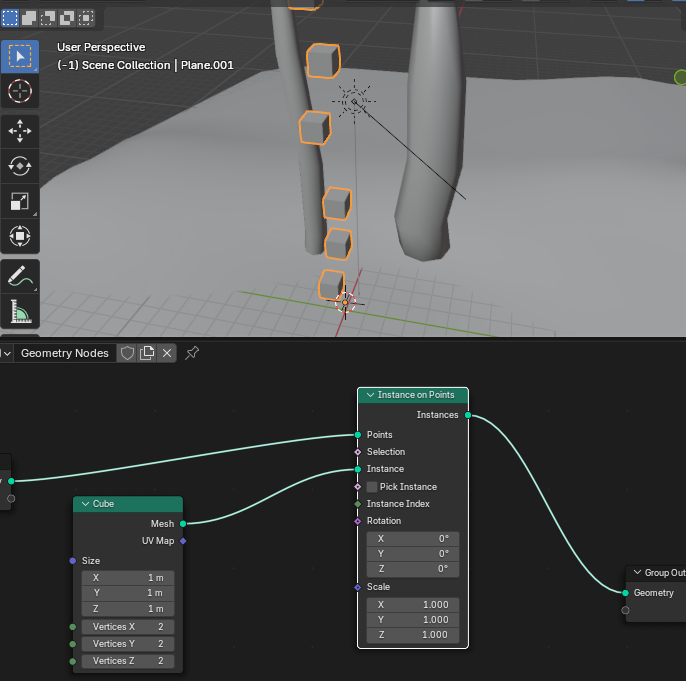Set selection mode to Subtract

pyautogui.click(x=48, y=18)
